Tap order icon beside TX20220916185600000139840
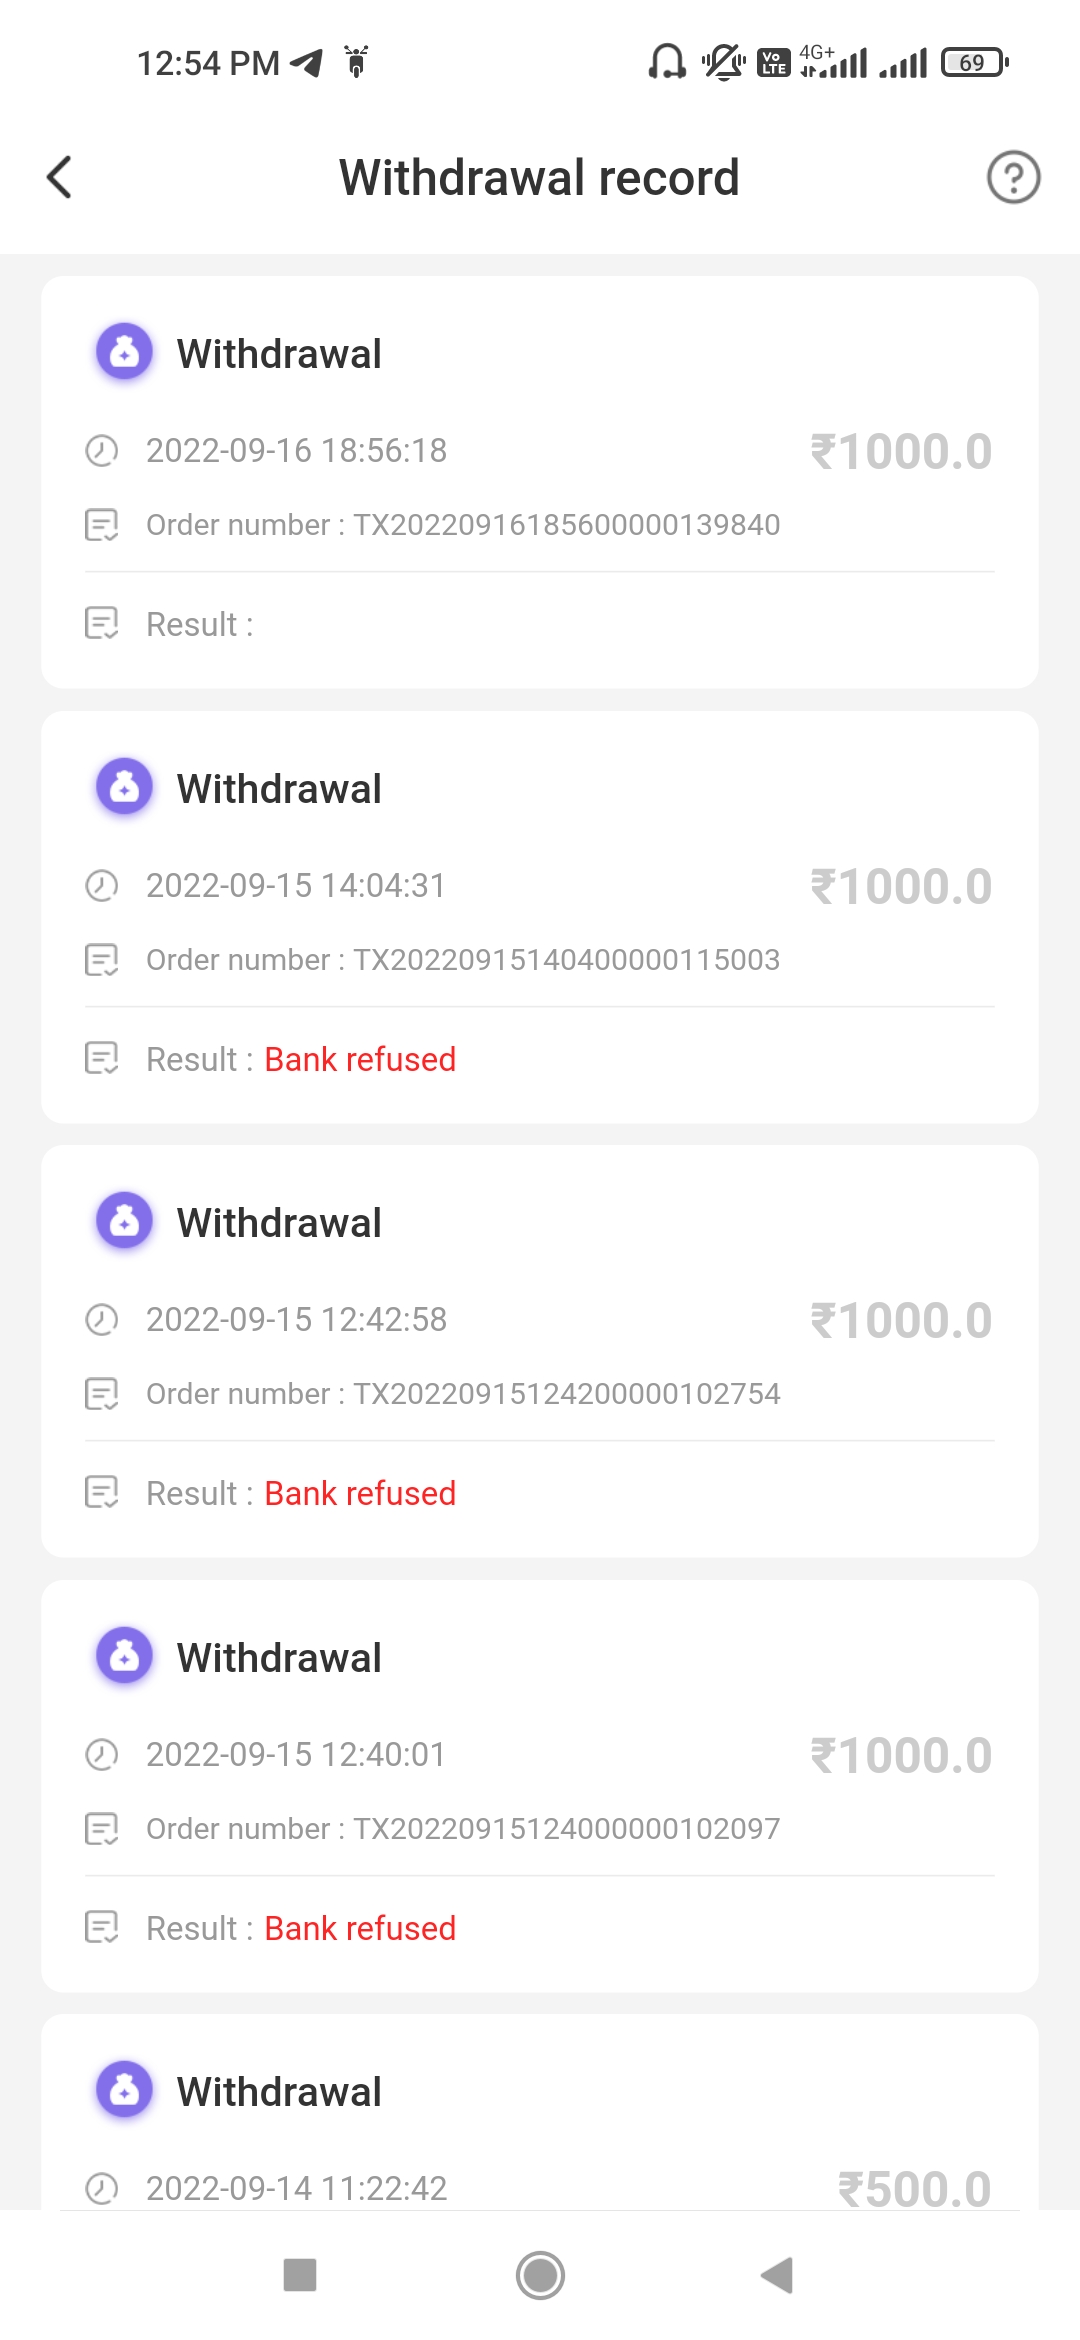This screenshot has width=1080, height=2340. (102, 525)
